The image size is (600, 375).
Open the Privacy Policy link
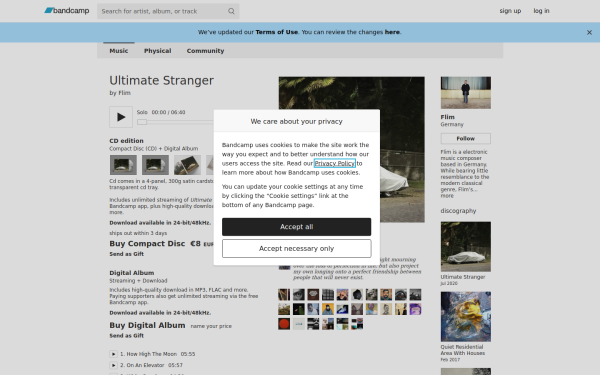[334, 163]
